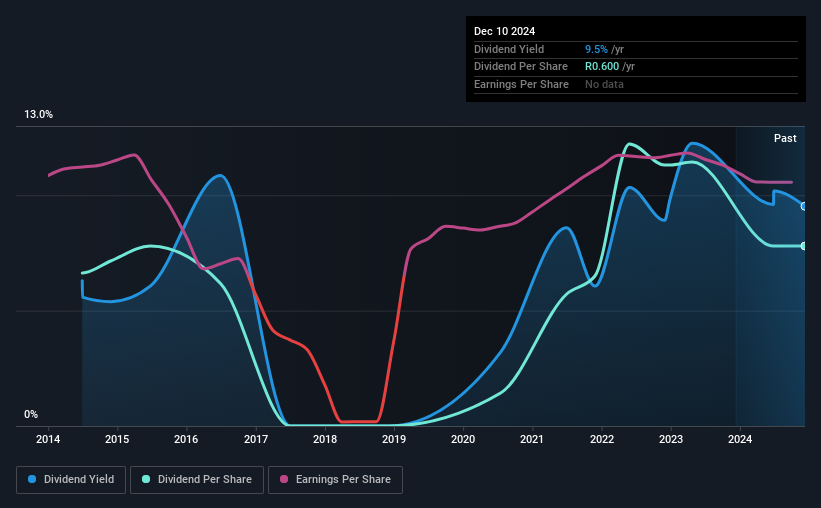
Task: Toggle the Dividend Per Share legend button
Action: (197, 480)
